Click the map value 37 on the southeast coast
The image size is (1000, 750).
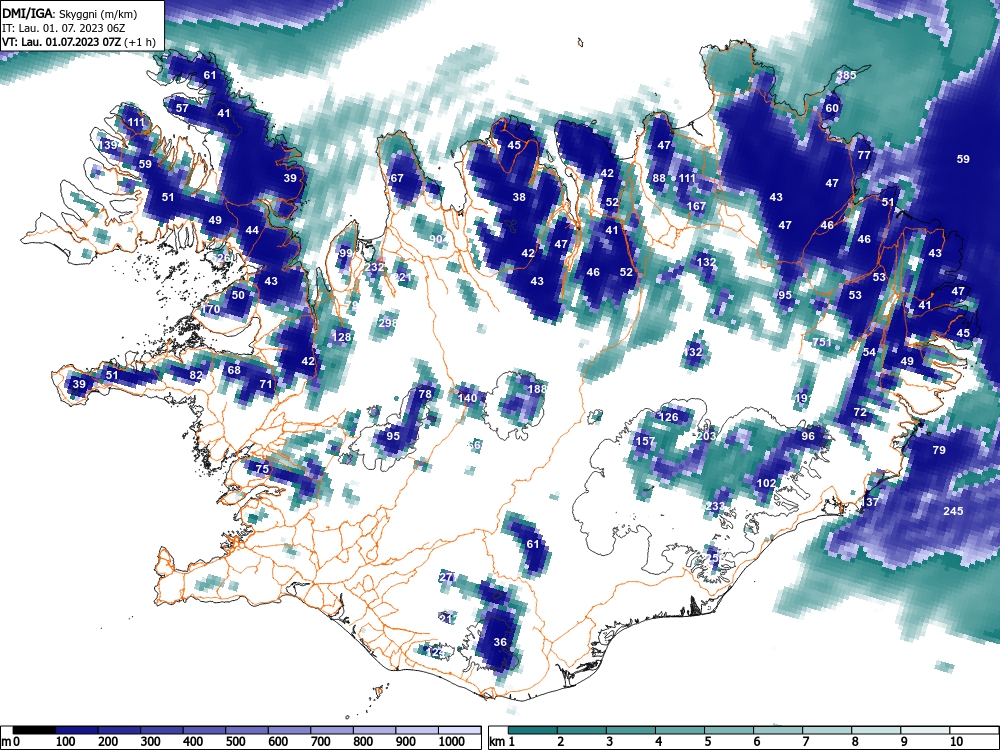(872, 502)
